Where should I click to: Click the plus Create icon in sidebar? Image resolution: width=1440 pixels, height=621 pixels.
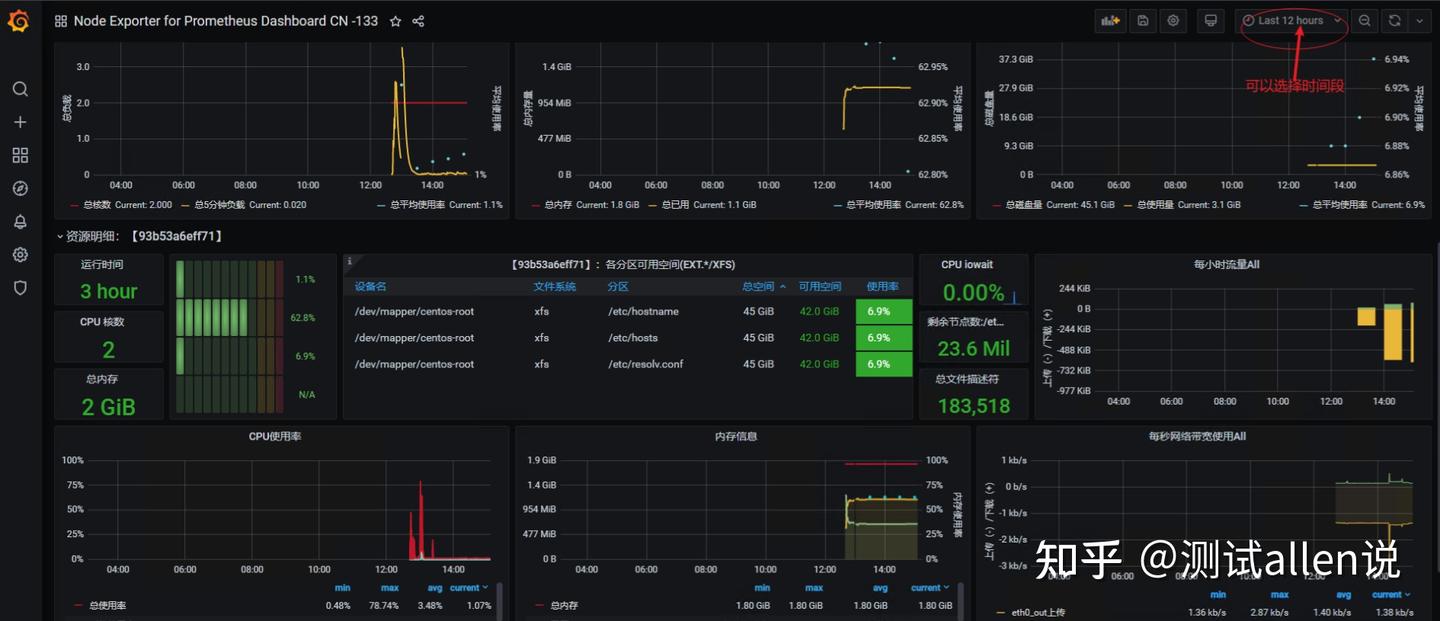tap(20, 122)
